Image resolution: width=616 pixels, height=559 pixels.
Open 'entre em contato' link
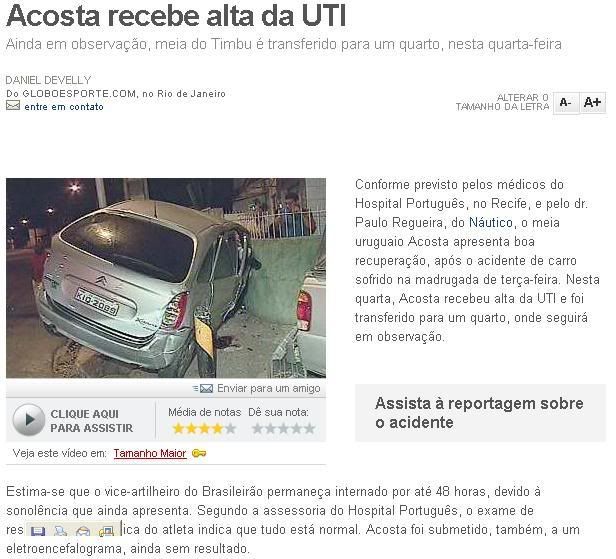click(x=64, y=107)
